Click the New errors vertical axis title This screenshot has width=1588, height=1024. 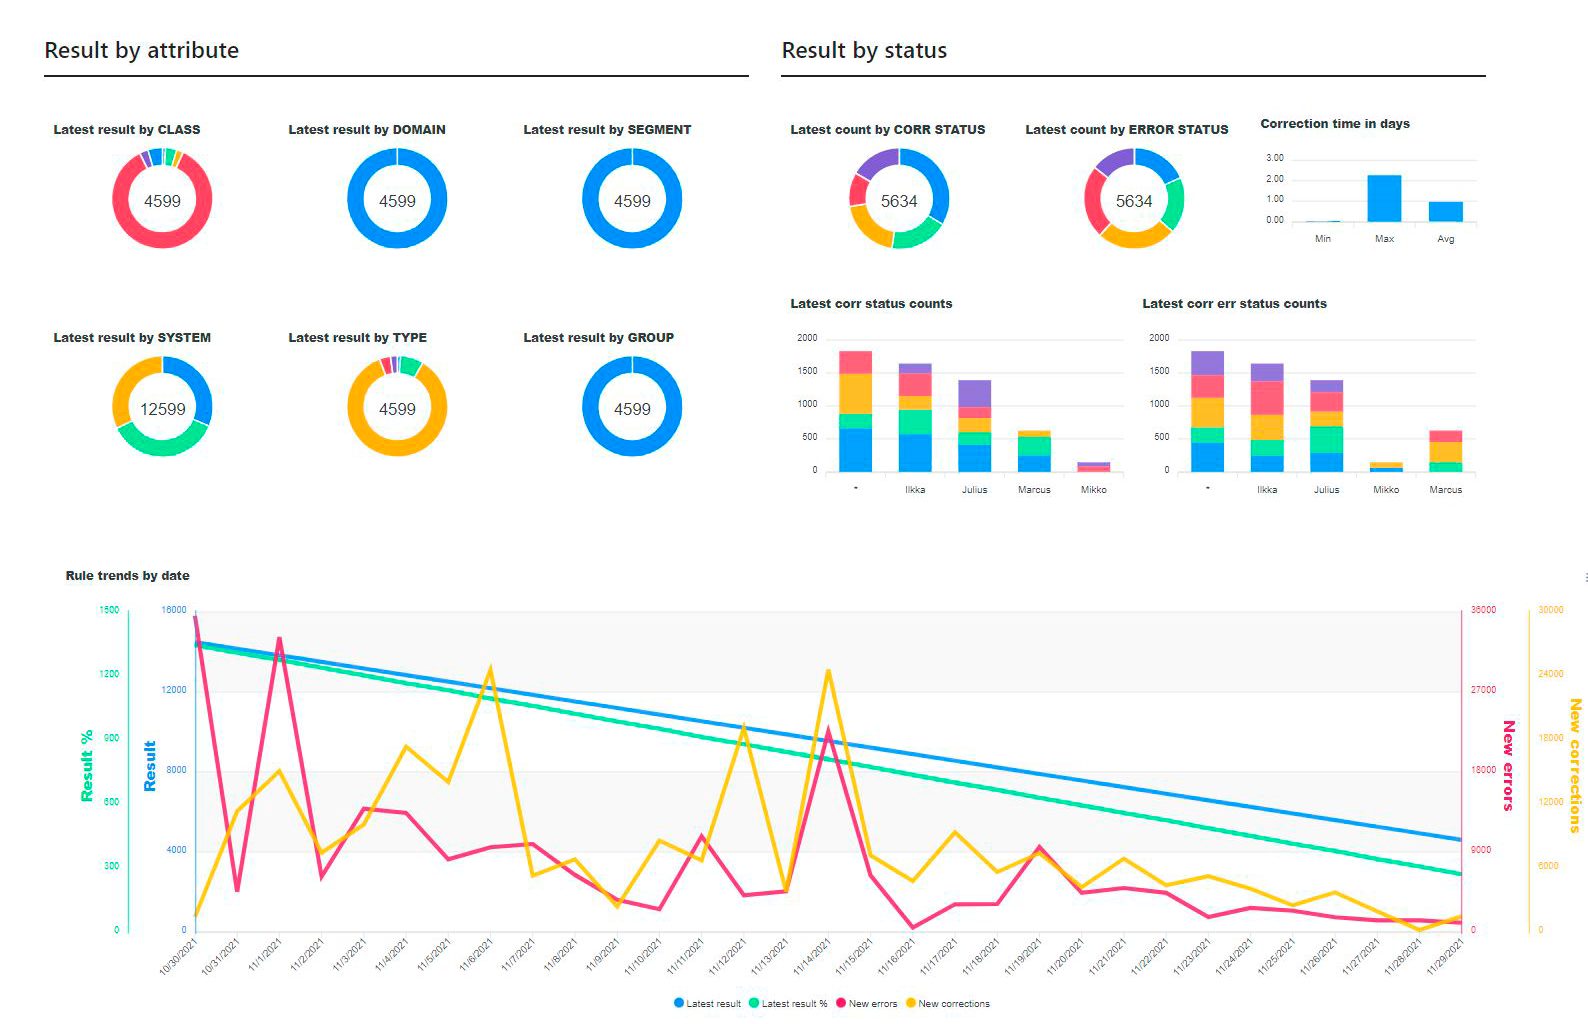point(1508,765)
